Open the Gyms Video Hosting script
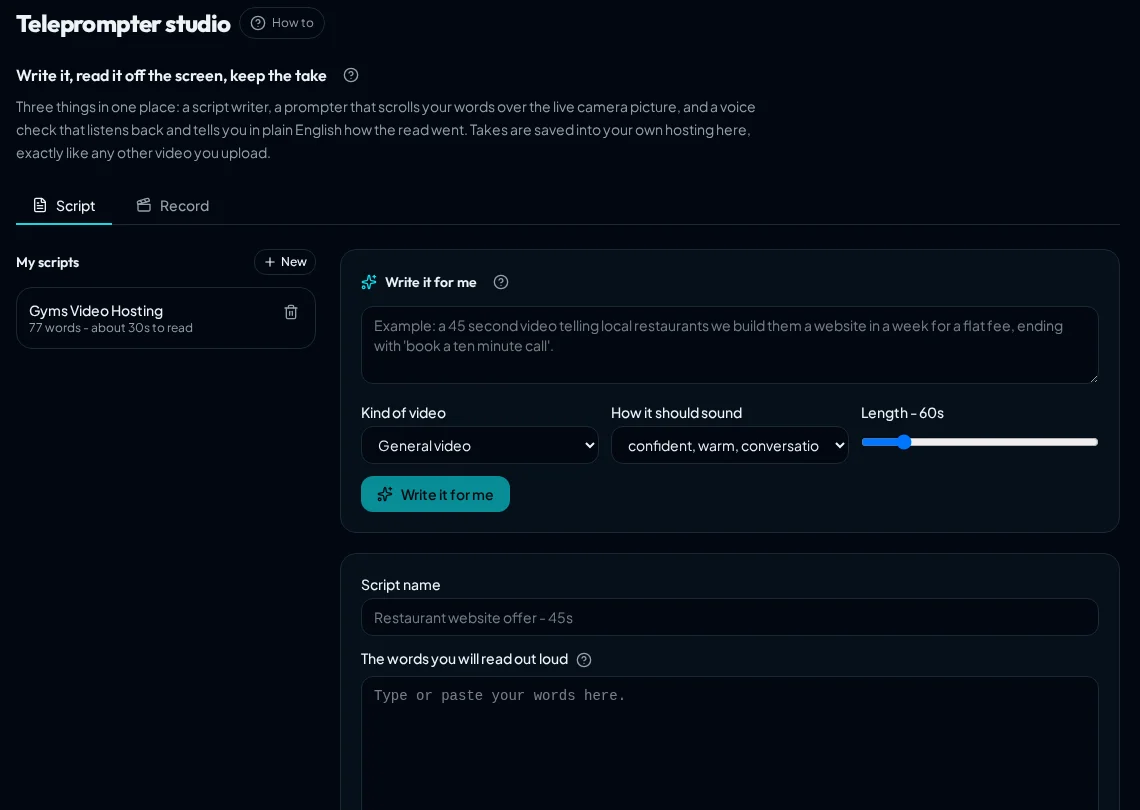 [x=166, y=318]
